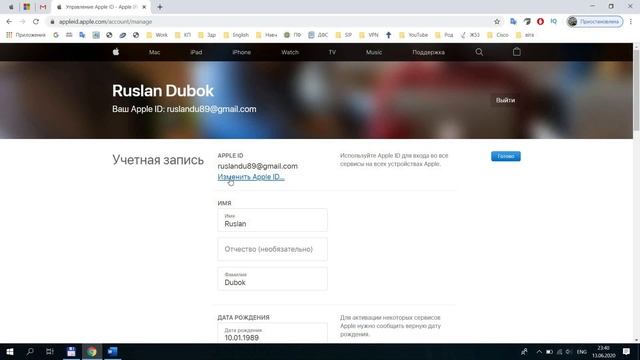Click the address bar URL
Image resolution: width=640 pixels, height=360 pixels.
[x=105, y=22]
